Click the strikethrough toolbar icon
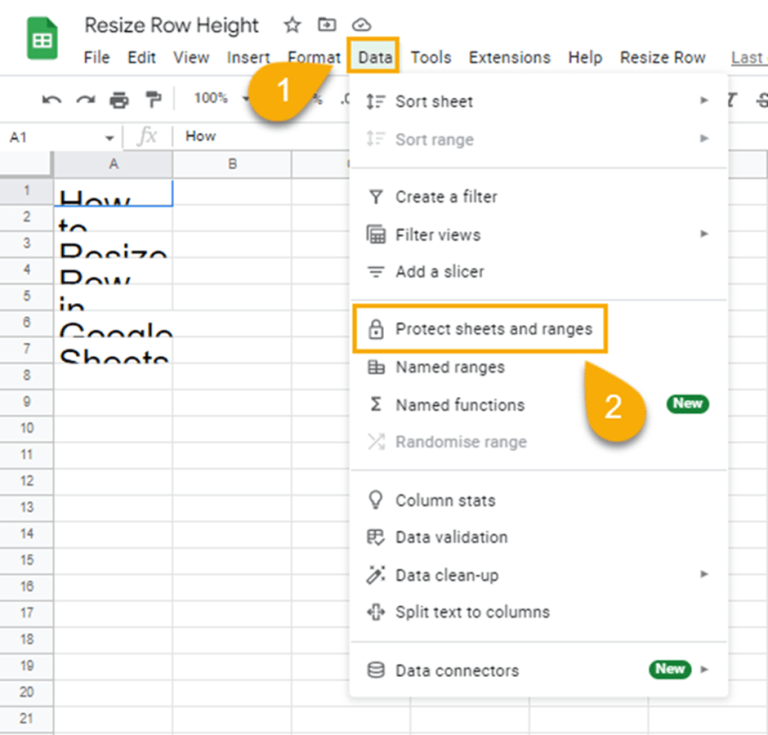 point(762,100)
